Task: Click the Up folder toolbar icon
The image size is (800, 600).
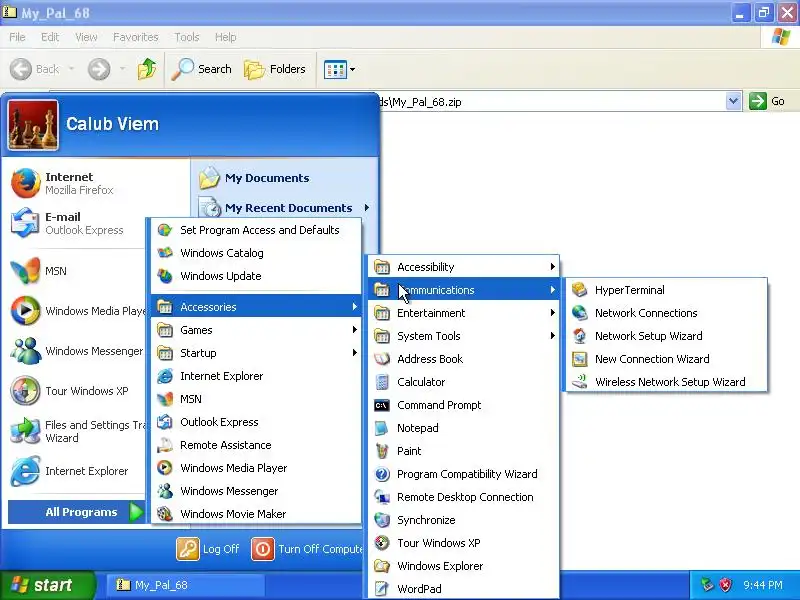Action: point(147,69)
